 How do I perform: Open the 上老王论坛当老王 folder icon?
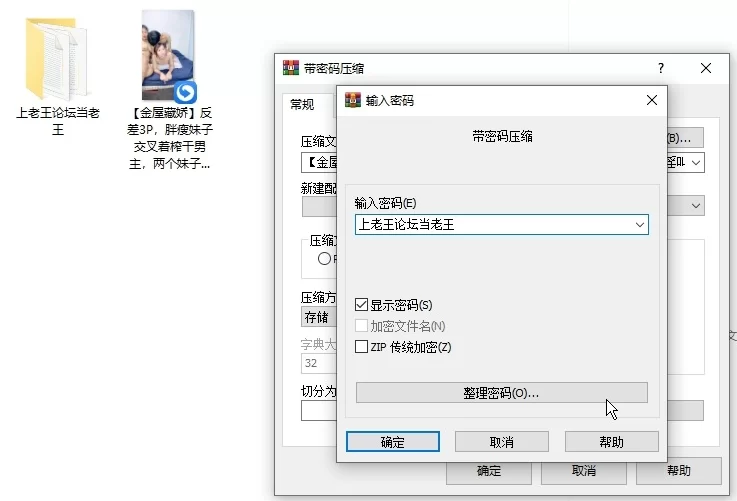coord(56,58)
